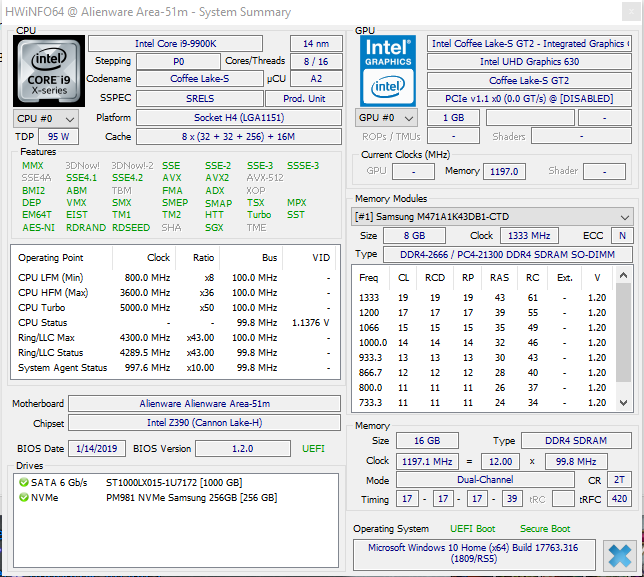
Task: Click the DDR4-2666 / PC4-21300 type field
Action: (x=508, y=255)
